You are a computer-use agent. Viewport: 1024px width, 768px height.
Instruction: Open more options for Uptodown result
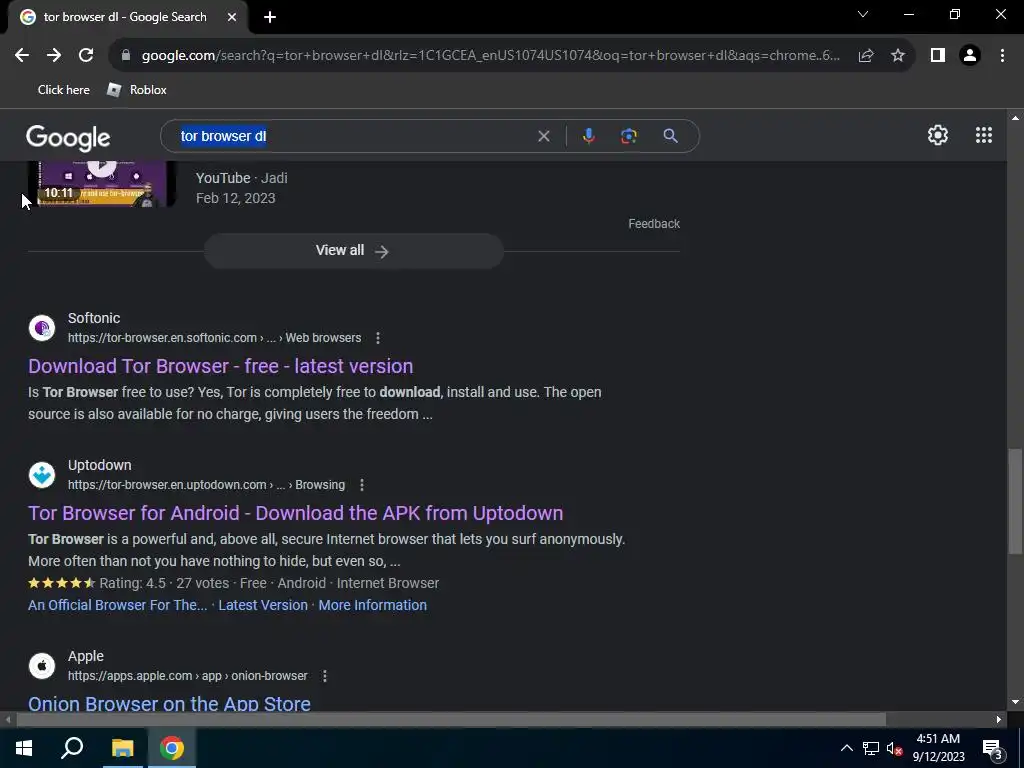click(x=361, y=485)
